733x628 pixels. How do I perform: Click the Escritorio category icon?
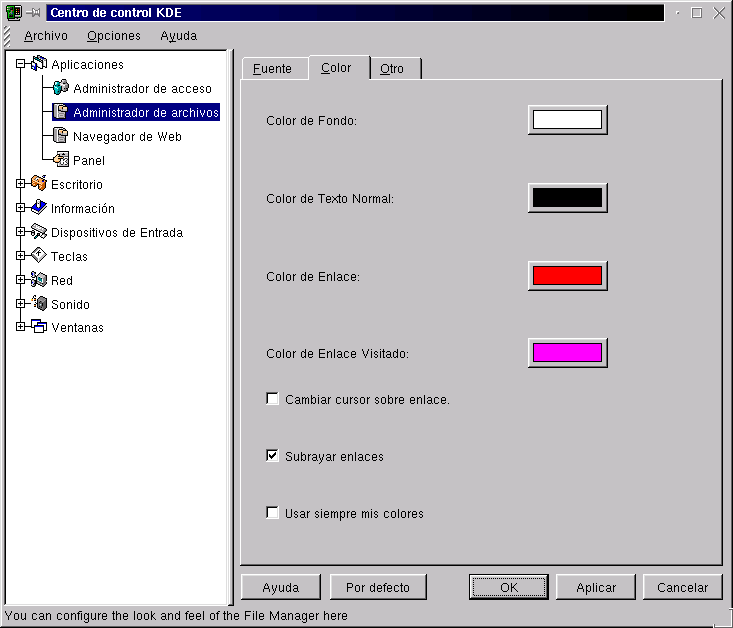(x=39, y=184)
